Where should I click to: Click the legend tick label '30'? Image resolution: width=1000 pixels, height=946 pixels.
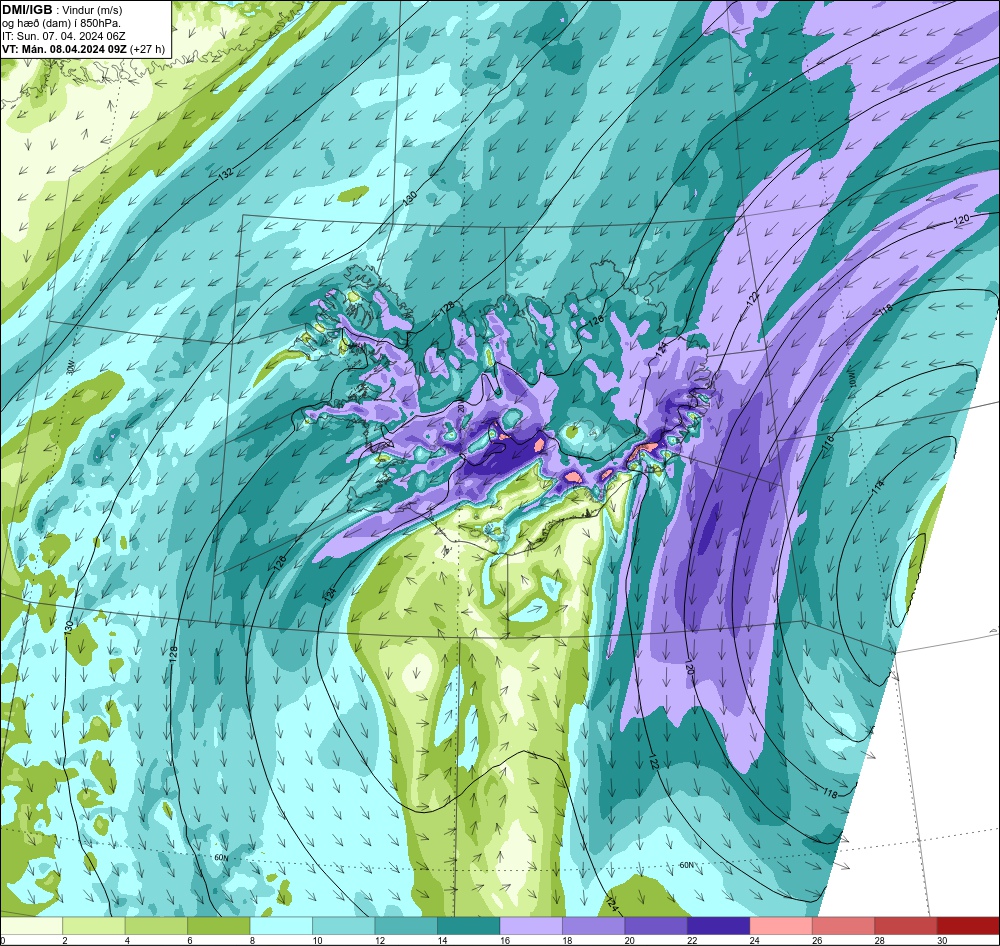[x=942, y=940]
